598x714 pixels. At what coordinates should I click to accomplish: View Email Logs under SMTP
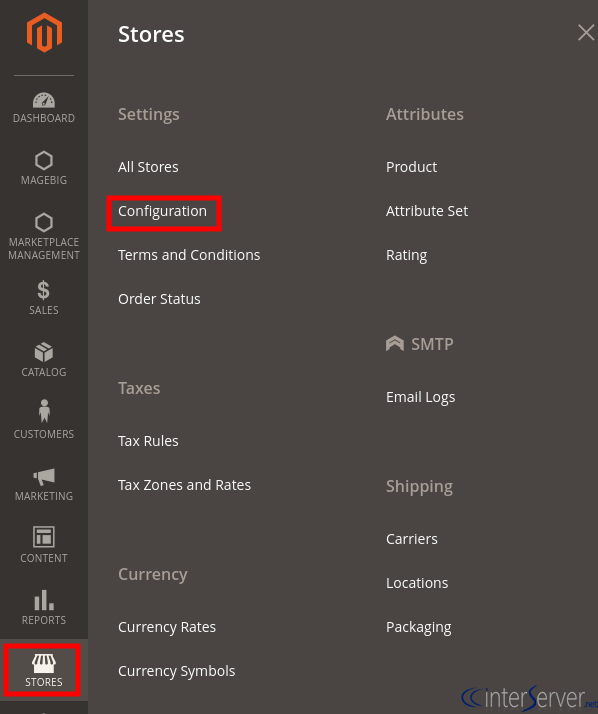pos(420,397)
